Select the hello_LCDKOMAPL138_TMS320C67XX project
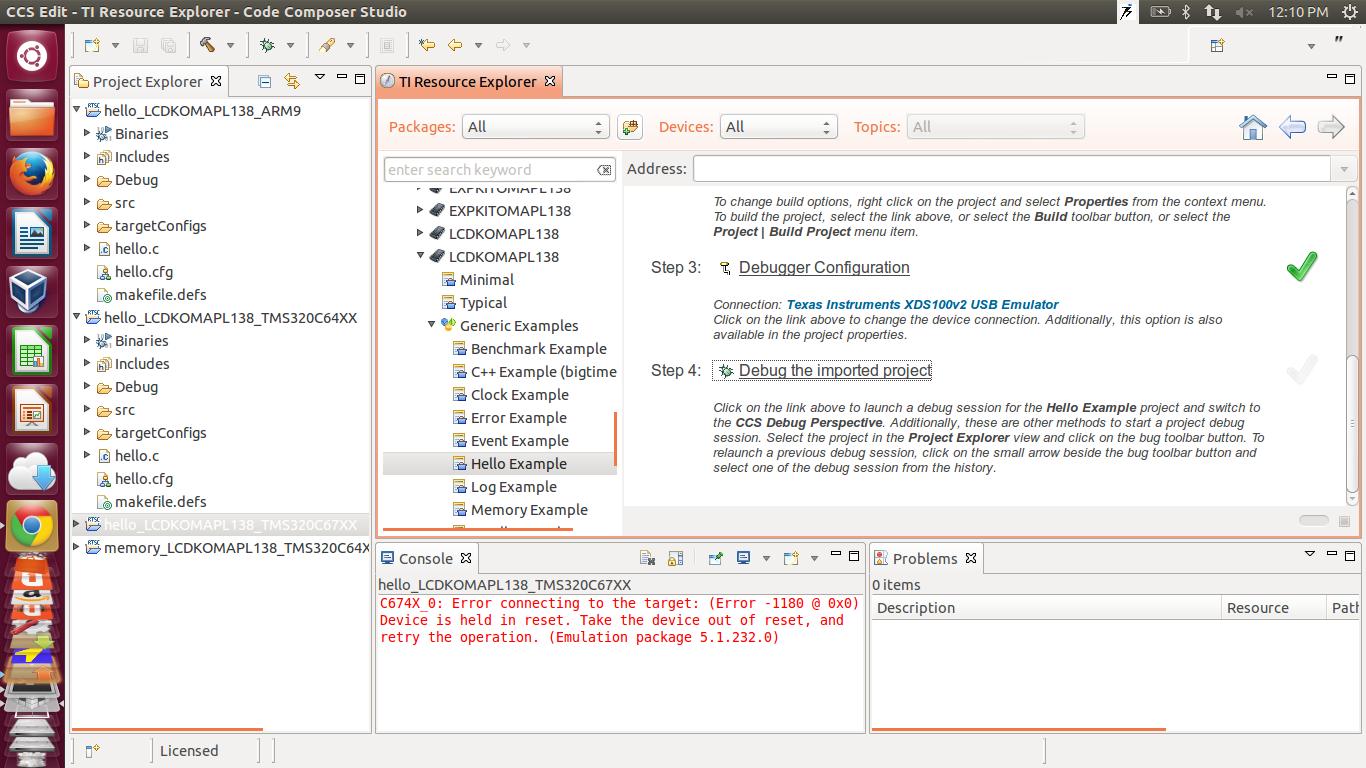The height and width of the screenshot is (768, 1366). 230,525
